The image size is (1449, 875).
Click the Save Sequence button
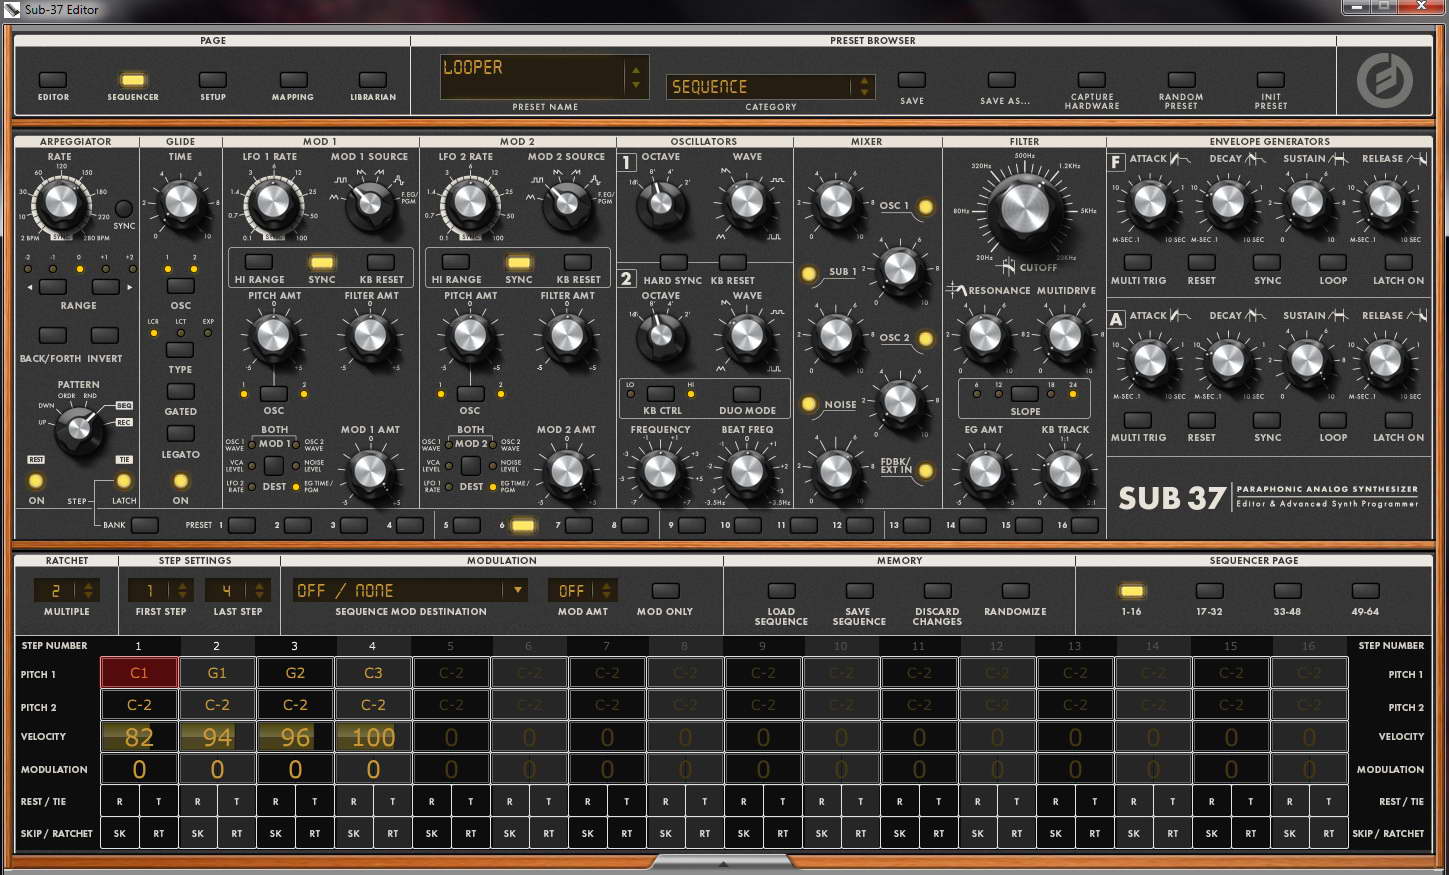[859, 591]
